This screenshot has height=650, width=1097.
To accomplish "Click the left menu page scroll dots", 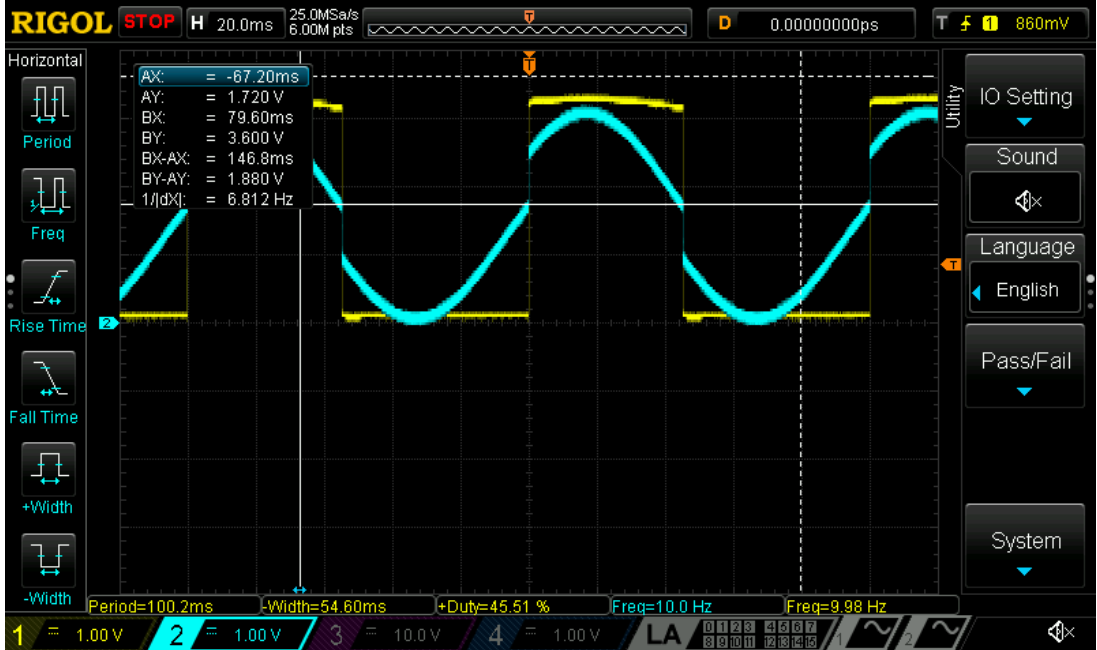I will (10, 292).
